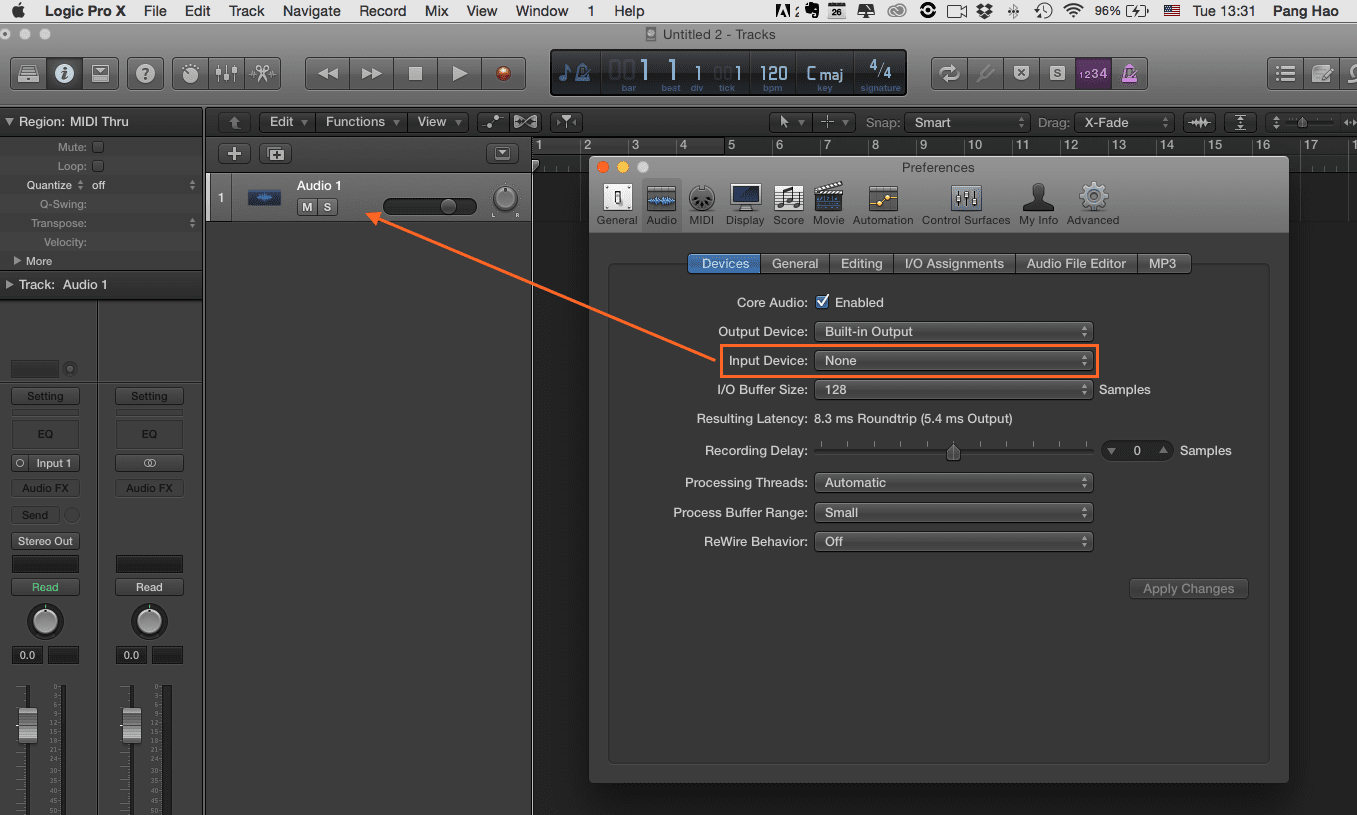Click the Fast Forward transport button
Image resolution: width=1357 pixels, height=815 pixels.
(x=371, y=73)
